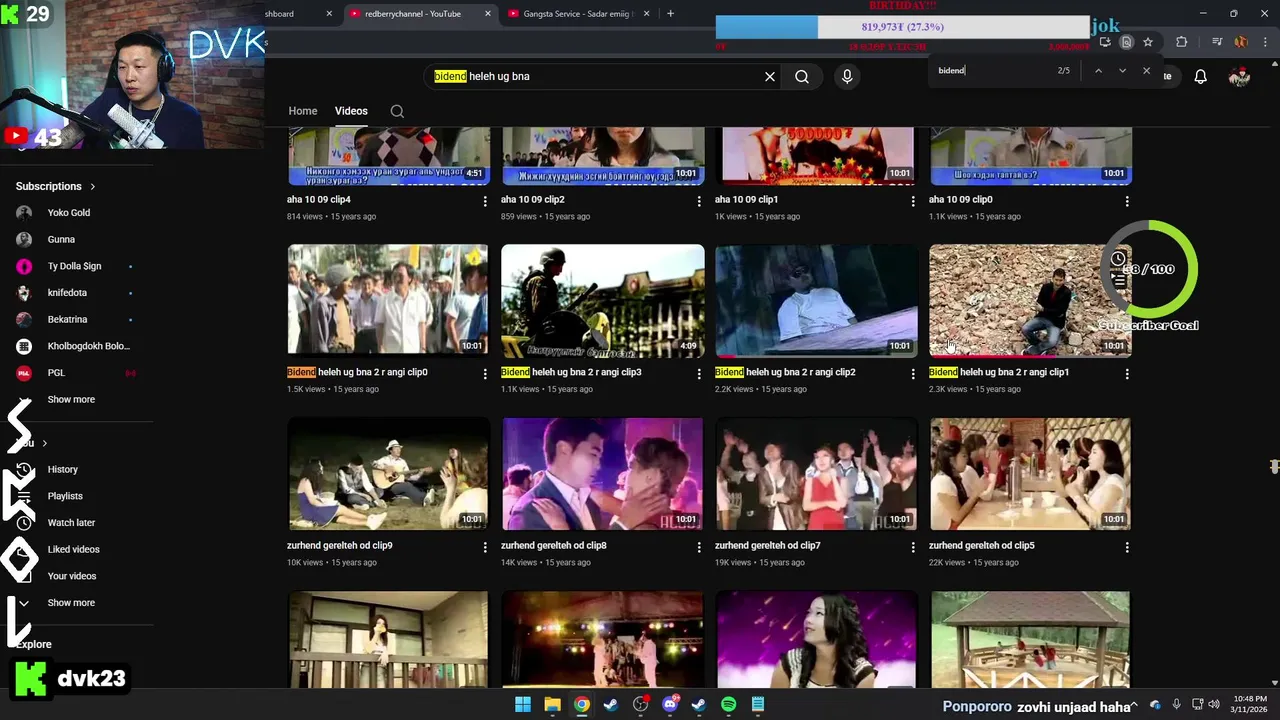Show hidden system tray icons chevron
Screen dimensions: 1280x720
point(1135,705)
